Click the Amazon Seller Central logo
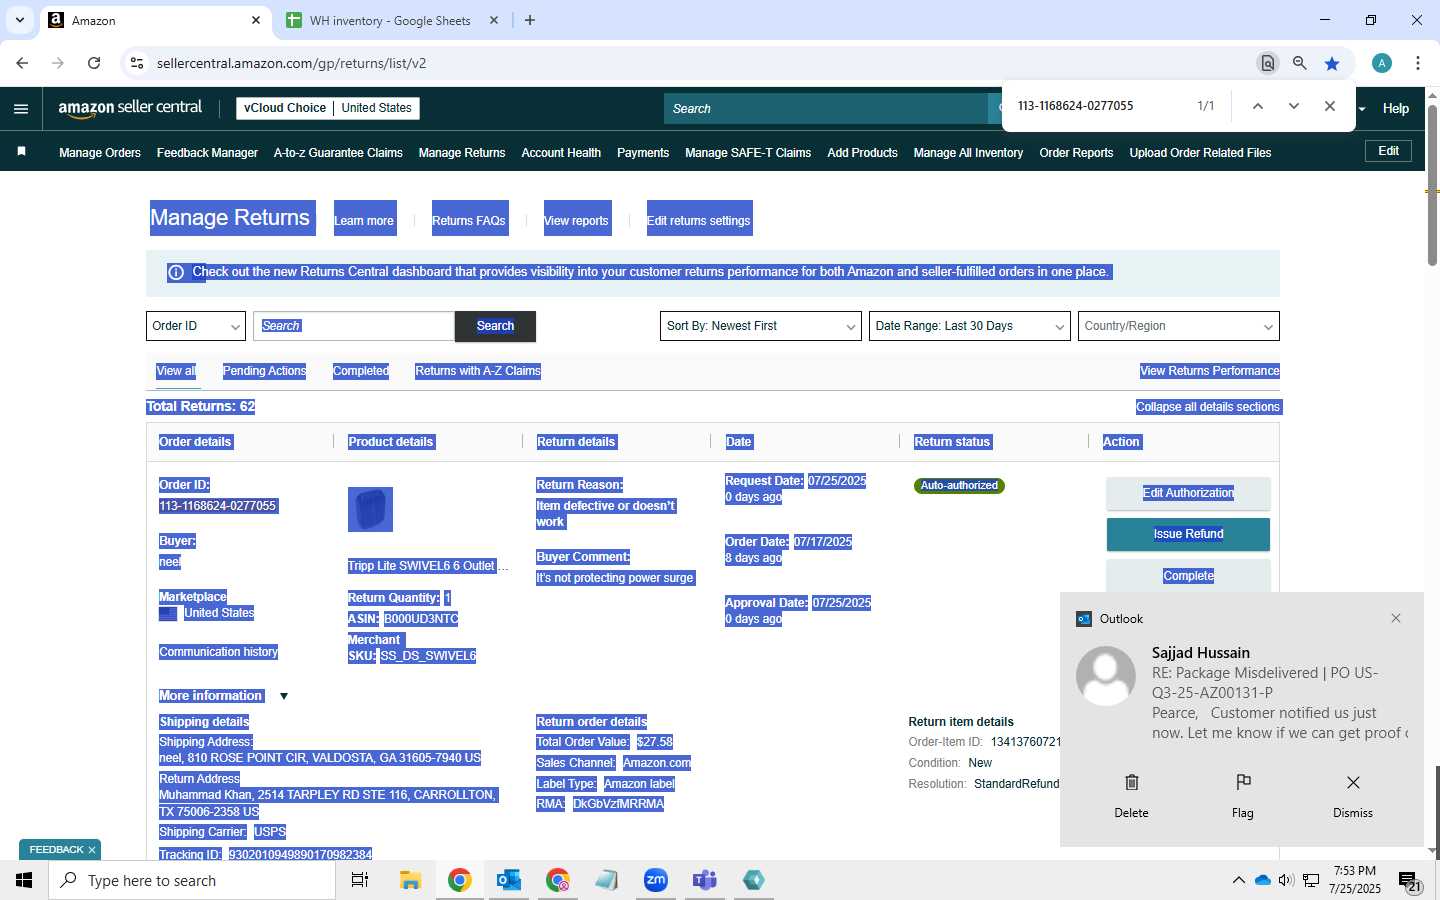 [x=130, y=108]
